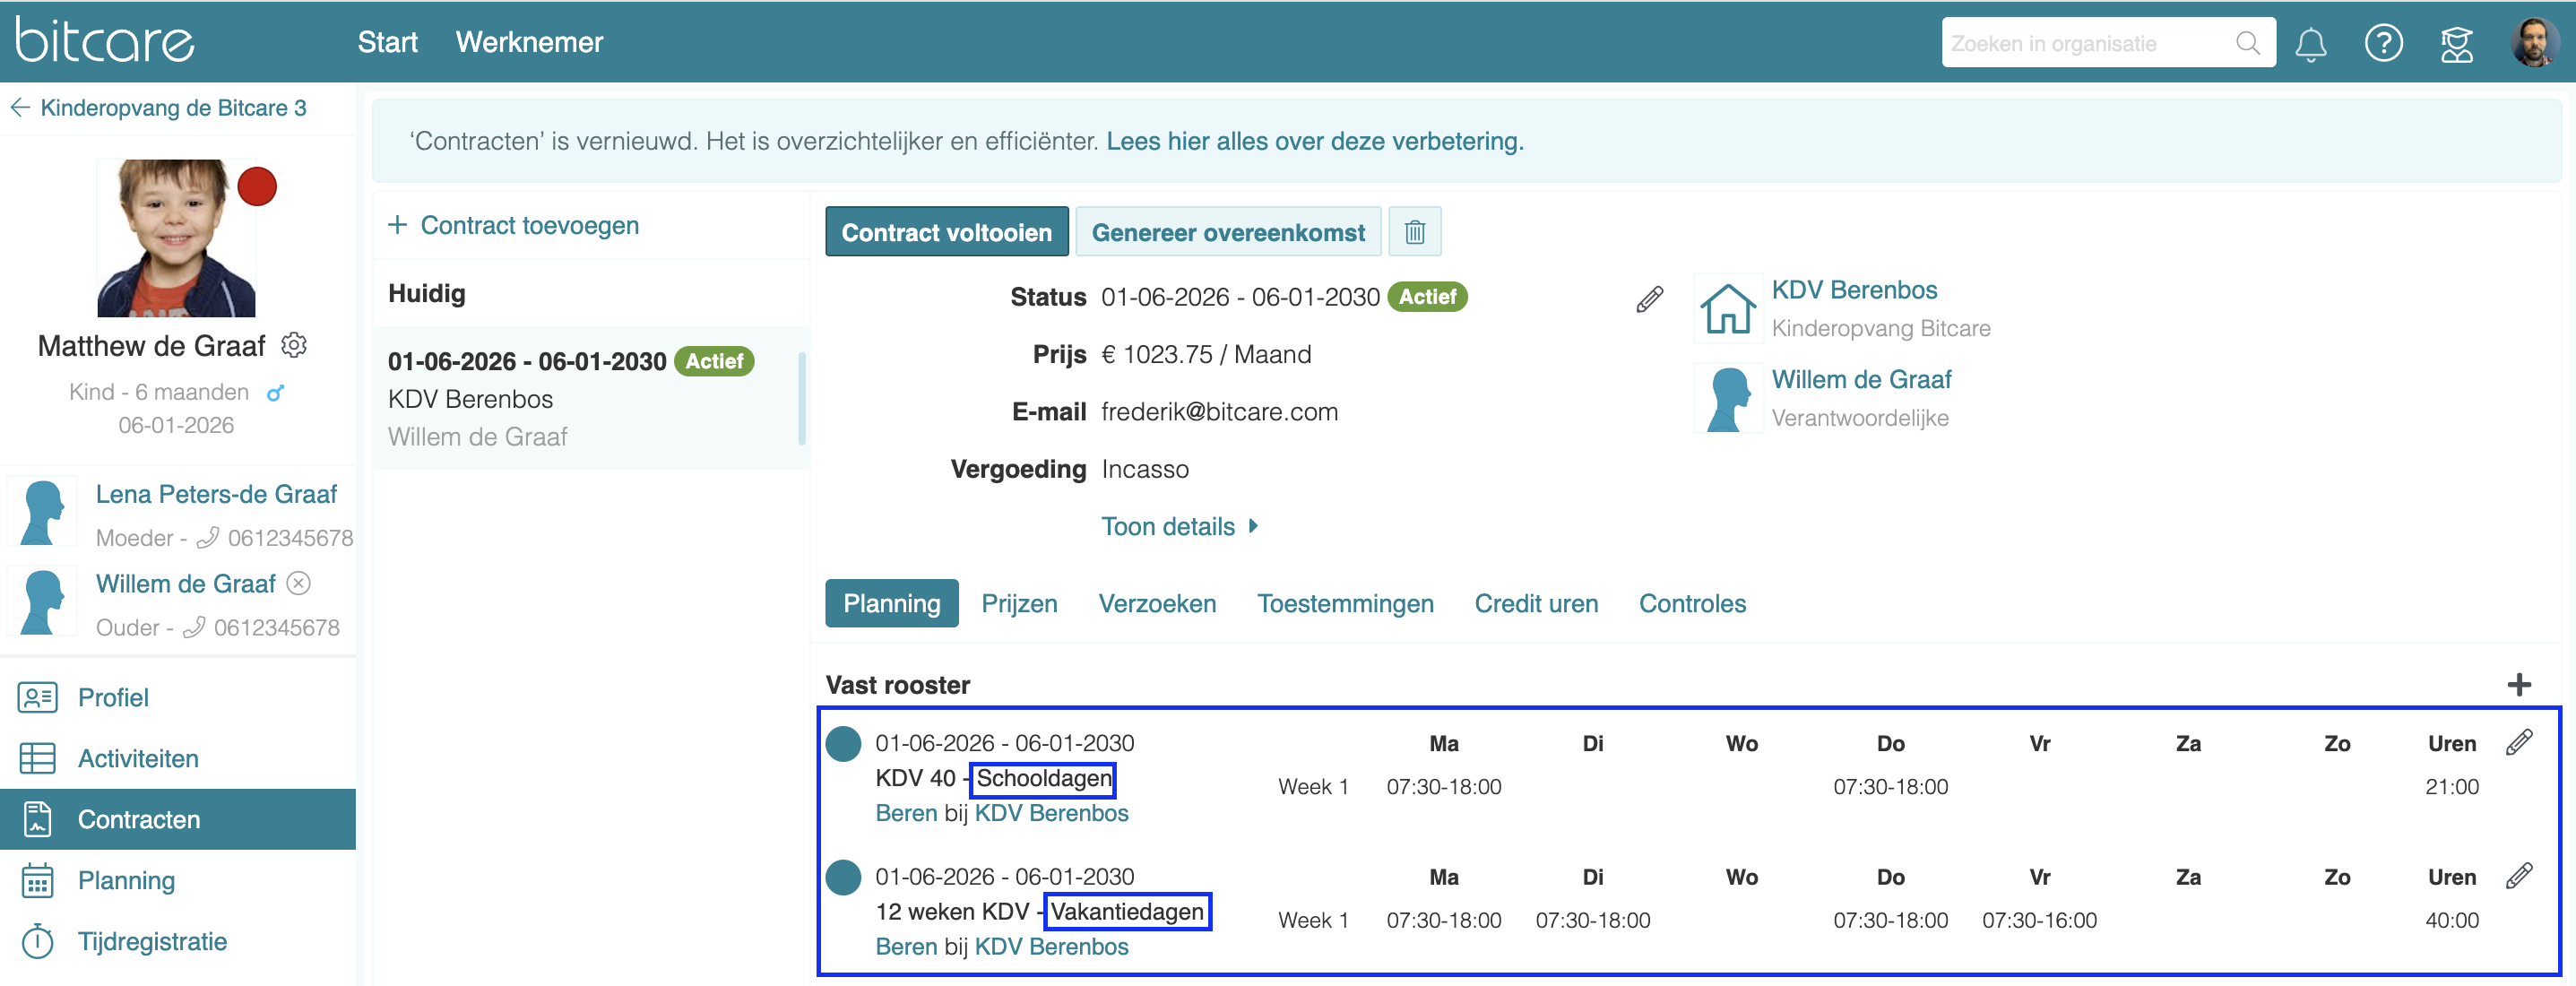Go back to Kinderopvang de Bitcare 3
Image resolution: width=2576 pixels, height=986 pixels.
coord(159,108)
